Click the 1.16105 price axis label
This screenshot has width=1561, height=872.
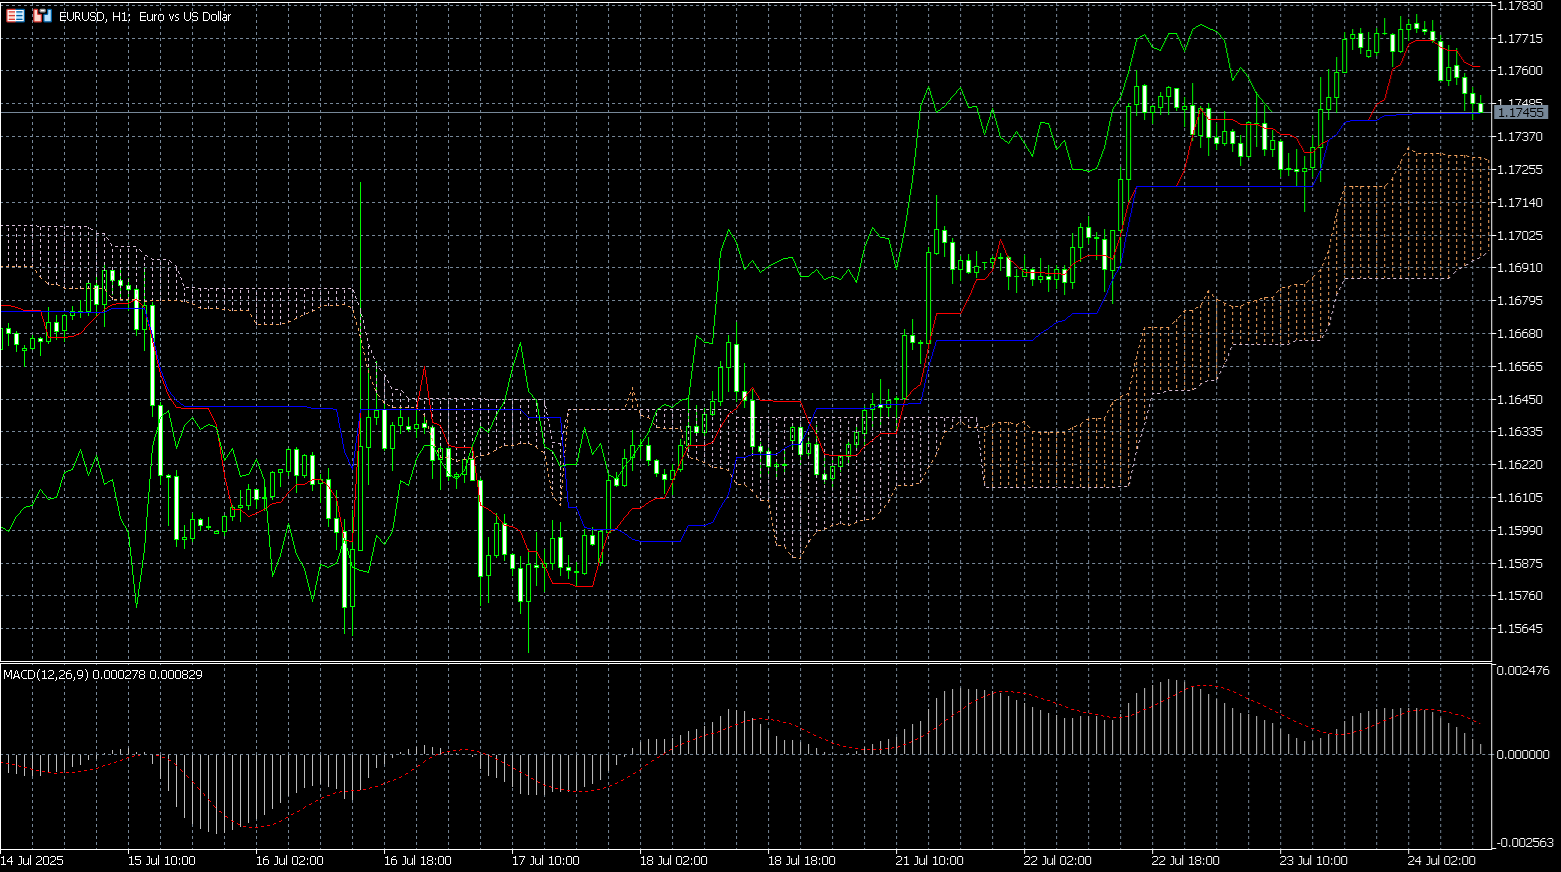click(x=1520, y=498)
